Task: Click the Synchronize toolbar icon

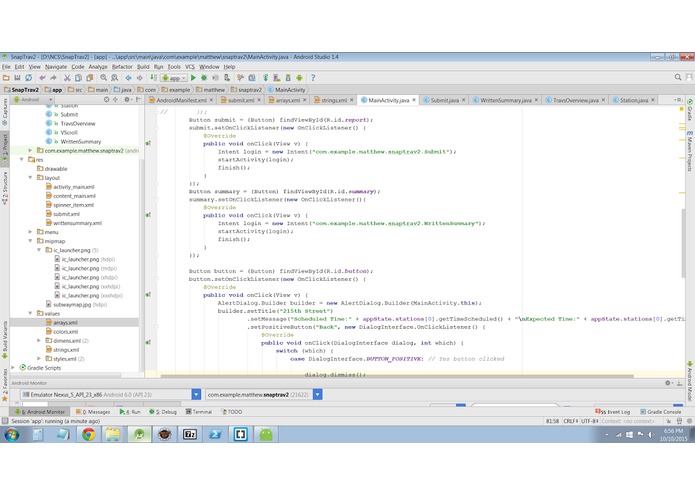Action: pyautogui.click(x=28, y=78)
